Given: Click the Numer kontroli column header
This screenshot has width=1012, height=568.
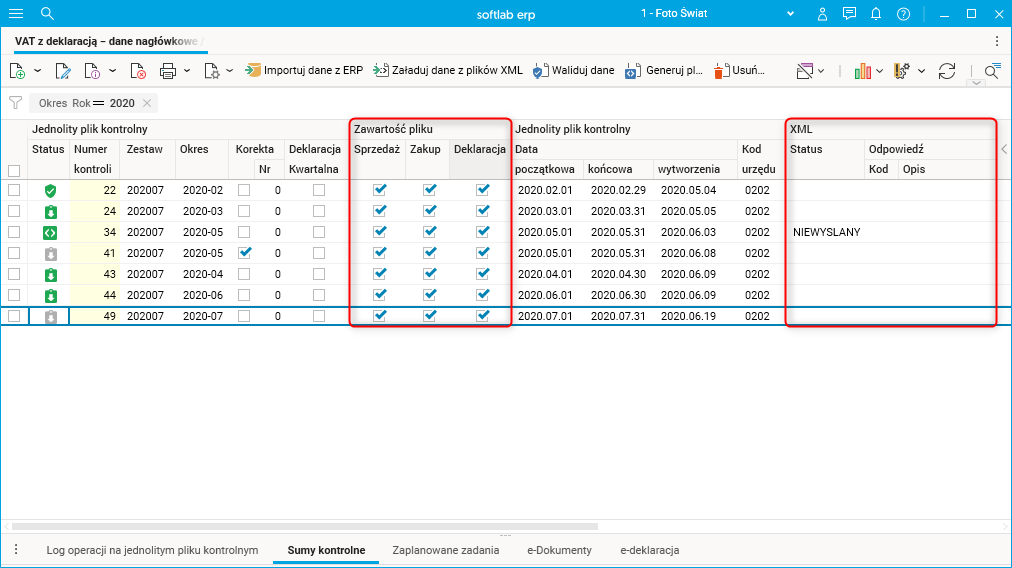Looking at the screenshot, I should (x=95, y=159).
